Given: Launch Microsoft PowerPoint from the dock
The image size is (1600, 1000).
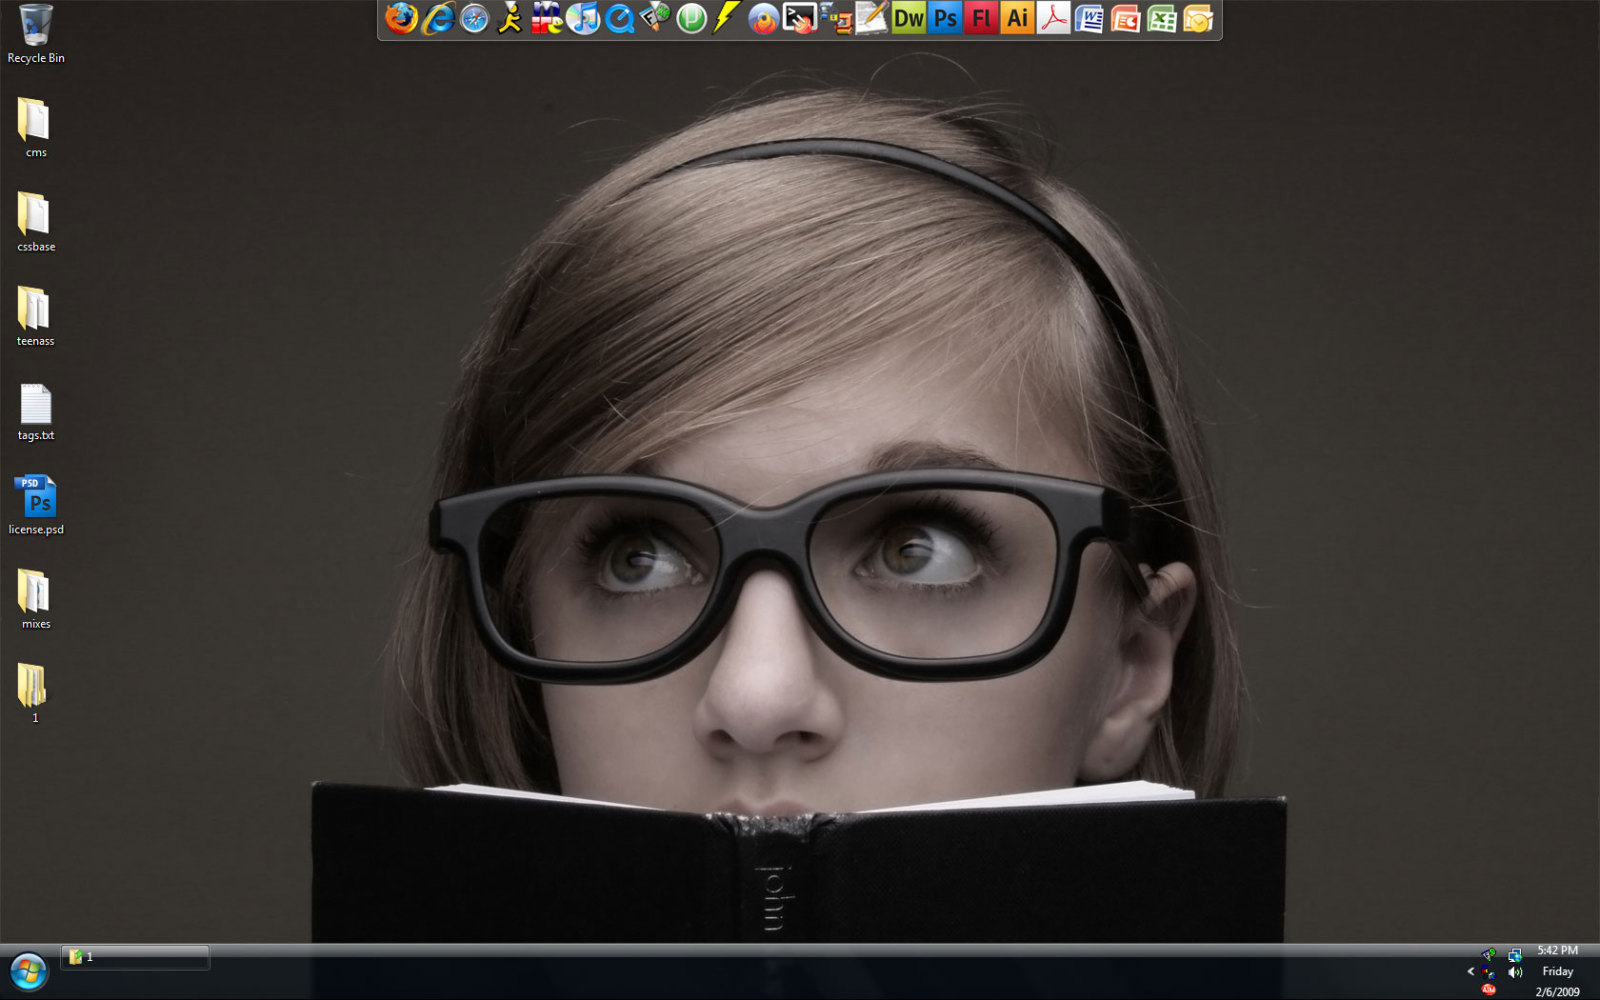Looking at the screenshot, I should [x=1125, y=18].
